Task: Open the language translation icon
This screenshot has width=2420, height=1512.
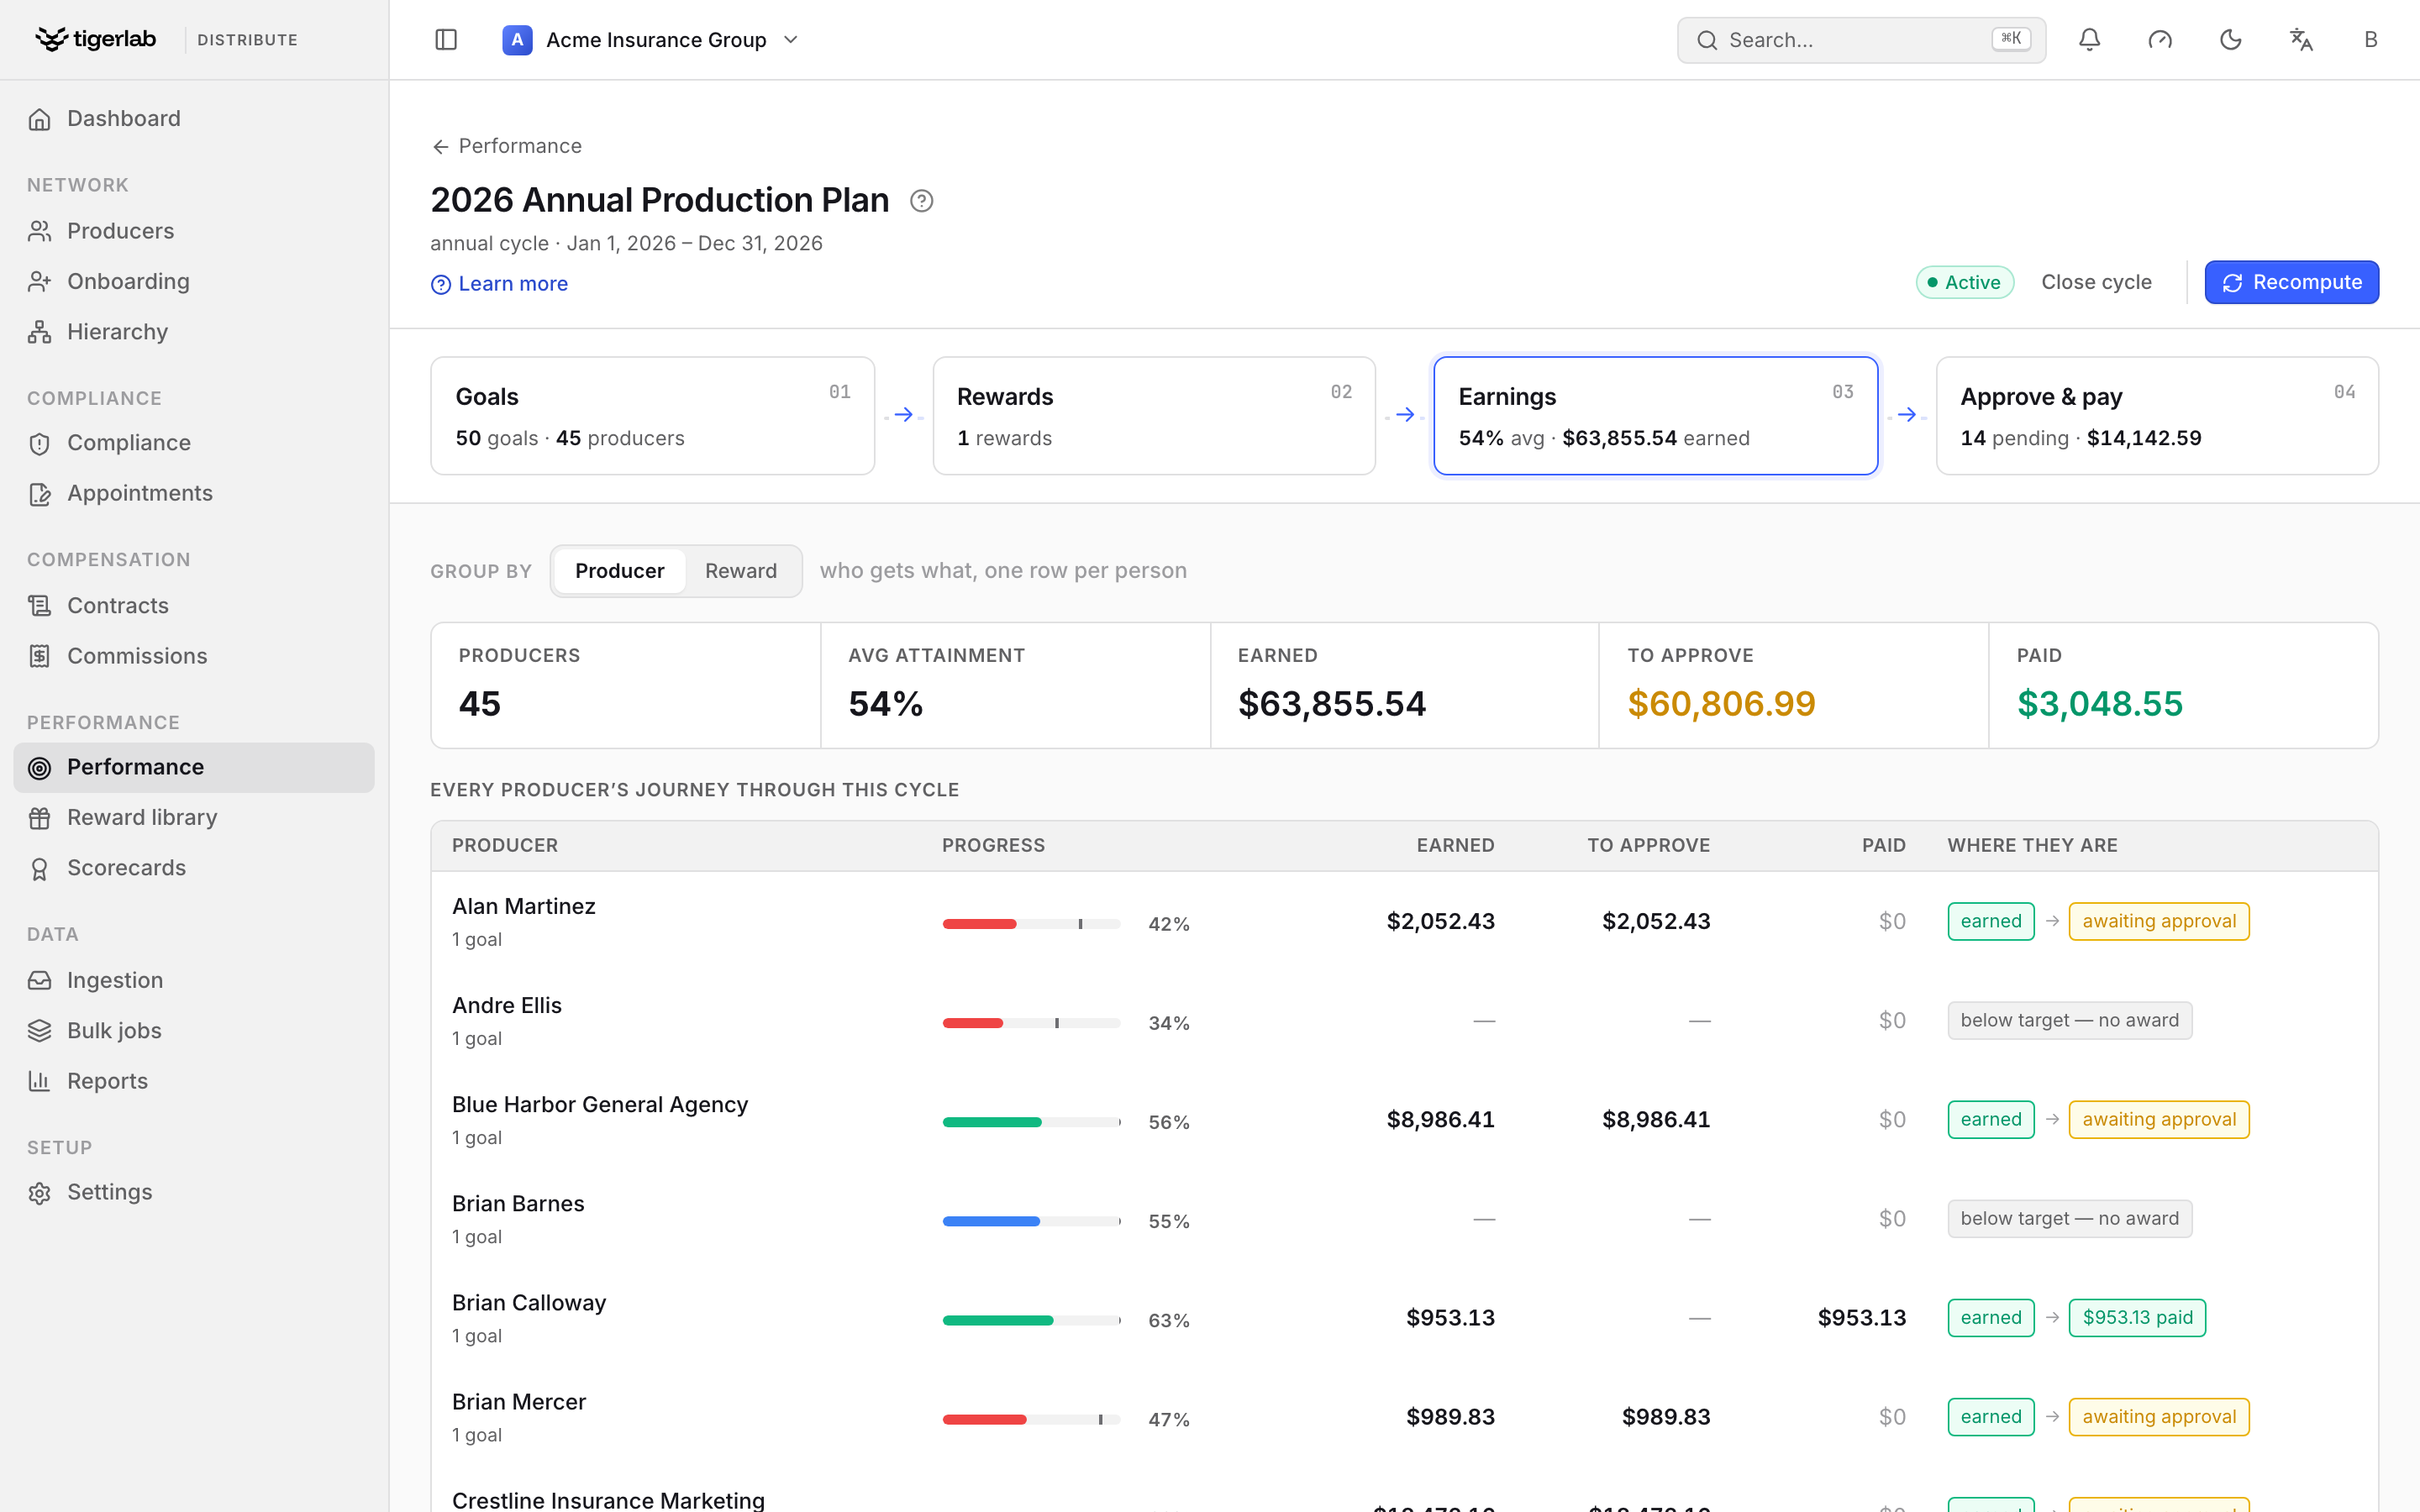Action: click(2301, 40)
